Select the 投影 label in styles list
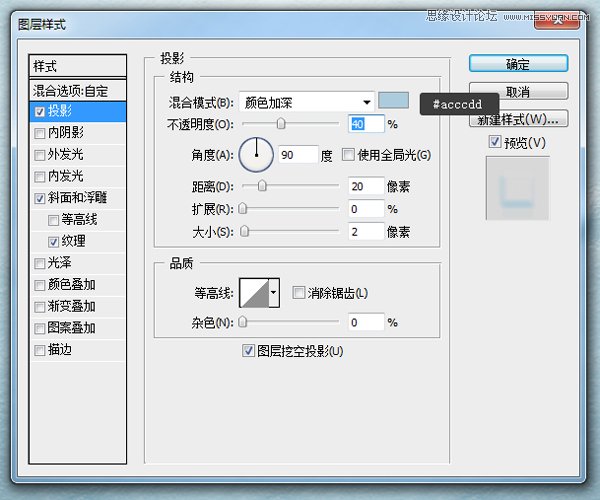Viewport: 600px width, 500px height. 60,111
